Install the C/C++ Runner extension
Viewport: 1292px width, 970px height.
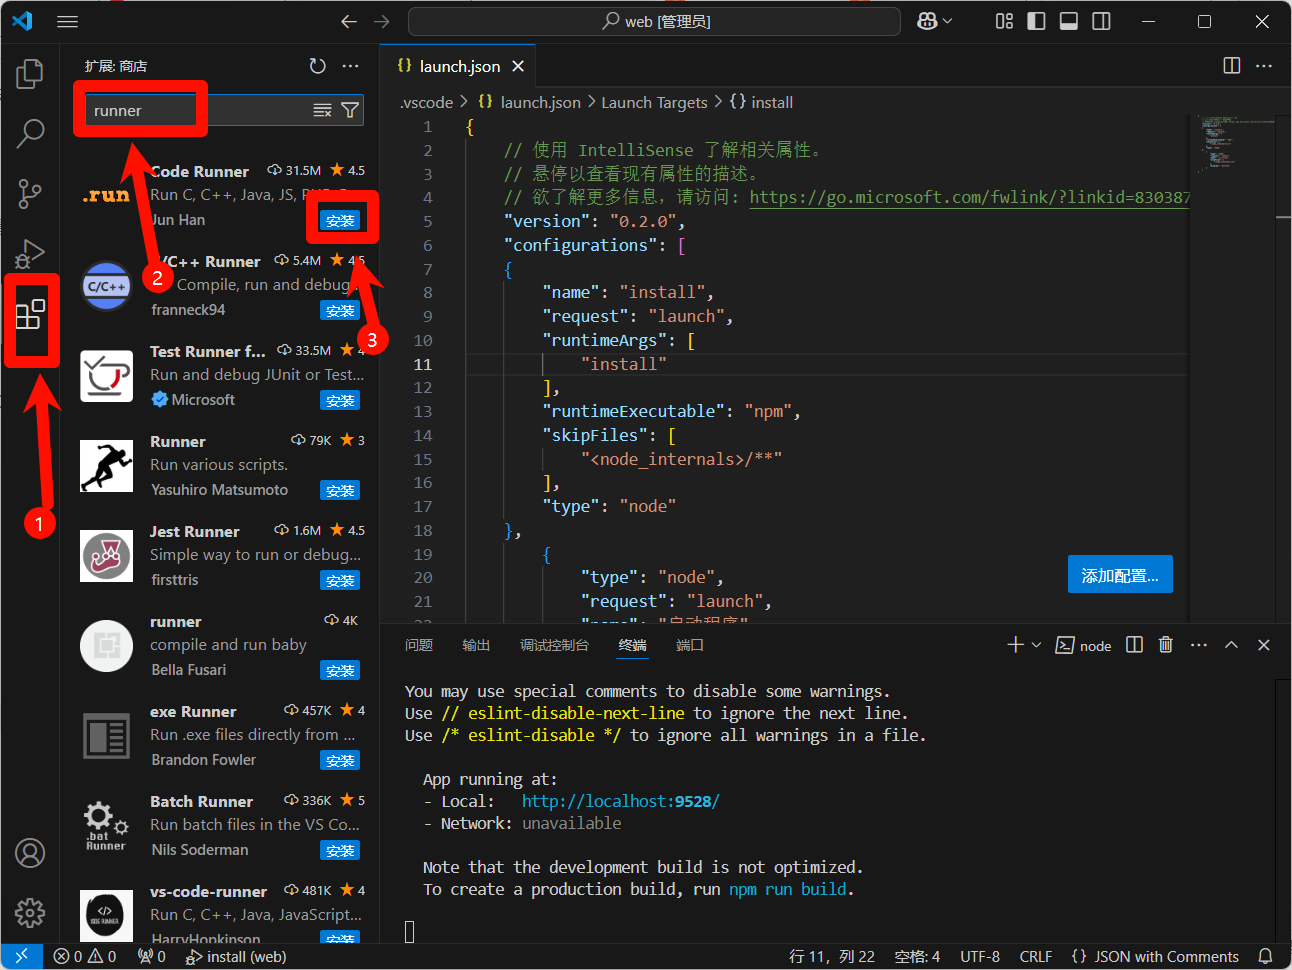(x=340, y=311)
